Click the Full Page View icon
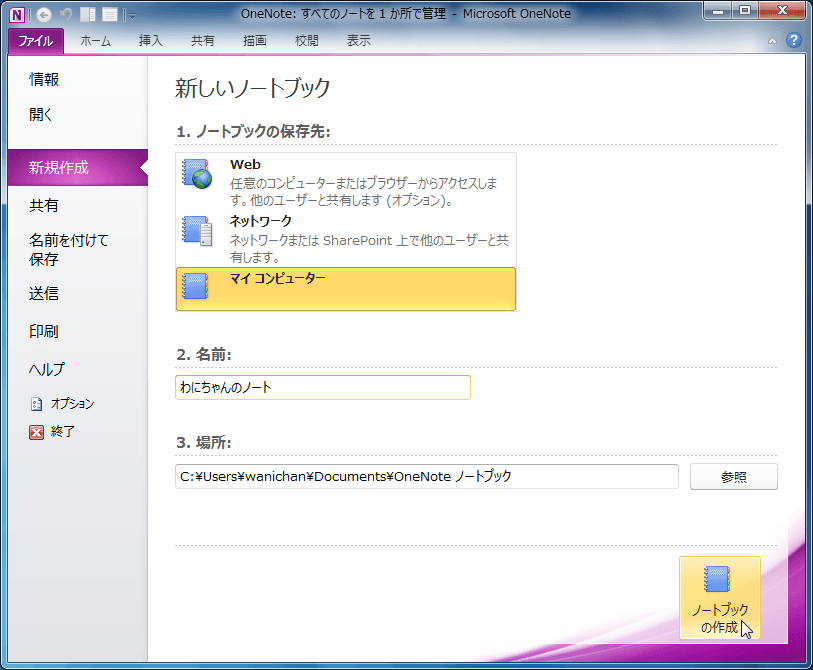Screen dimensions: 813x670 110,15
